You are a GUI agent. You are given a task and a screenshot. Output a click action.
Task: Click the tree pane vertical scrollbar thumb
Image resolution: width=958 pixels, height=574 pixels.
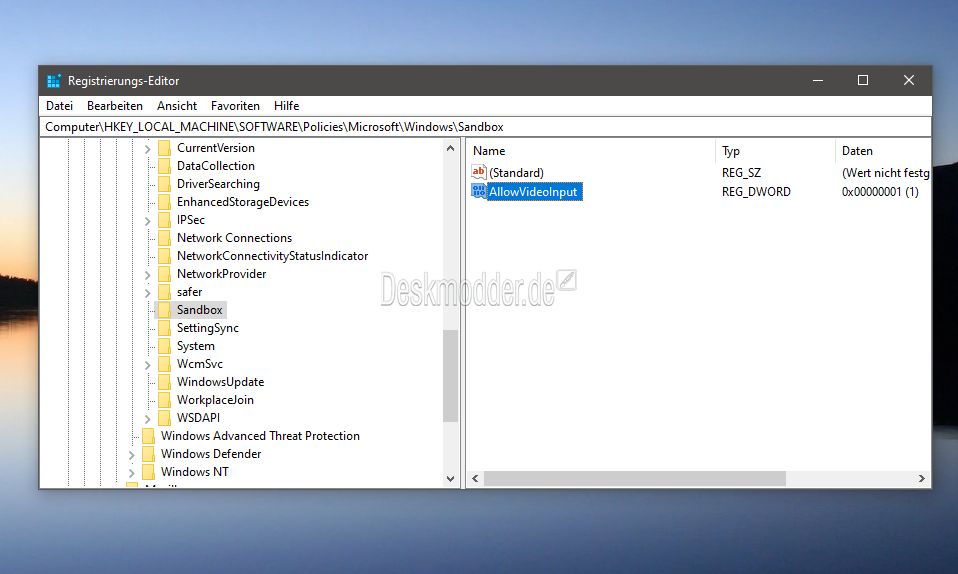(x=450, y=376)
